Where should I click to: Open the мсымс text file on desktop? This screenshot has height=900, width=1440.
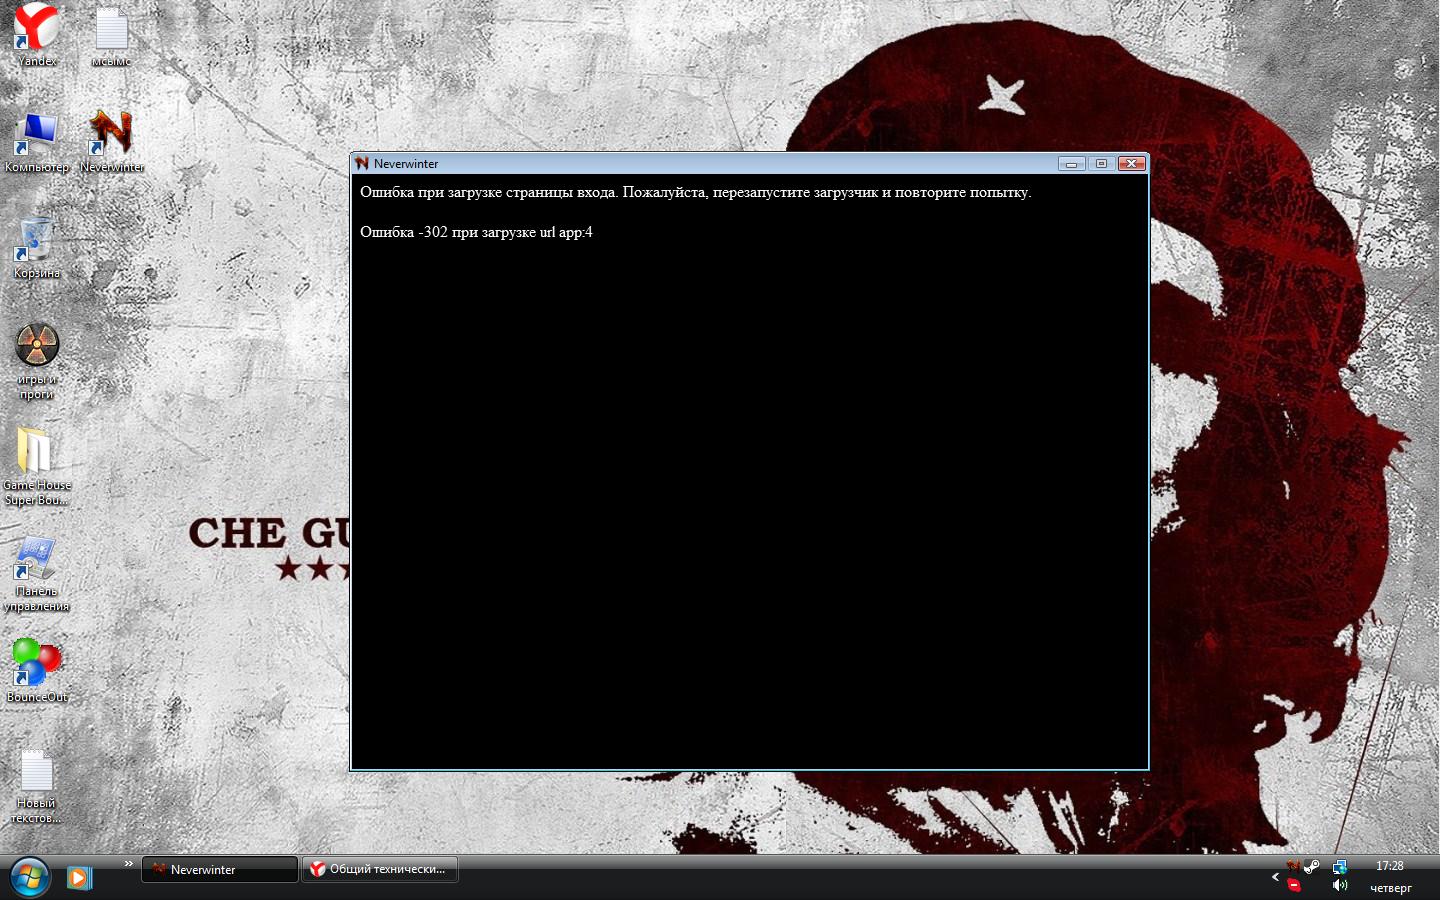point(111,35)
